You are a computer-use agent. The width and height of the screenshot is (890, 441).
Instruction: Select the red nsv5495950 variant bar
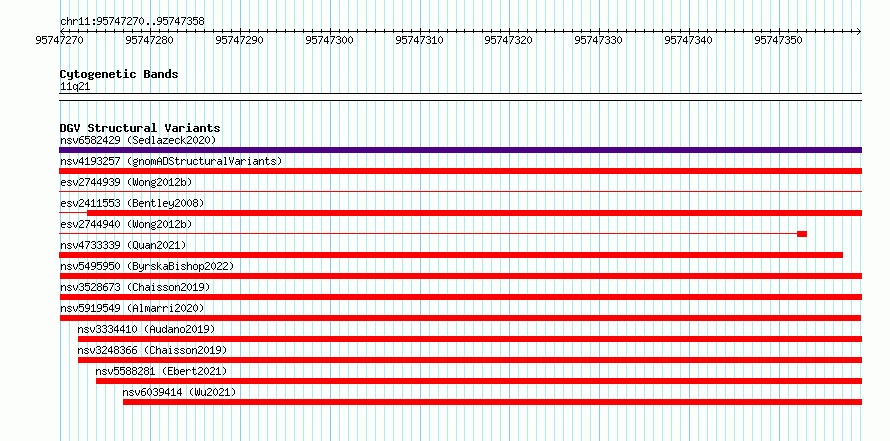tap(460, 276)
